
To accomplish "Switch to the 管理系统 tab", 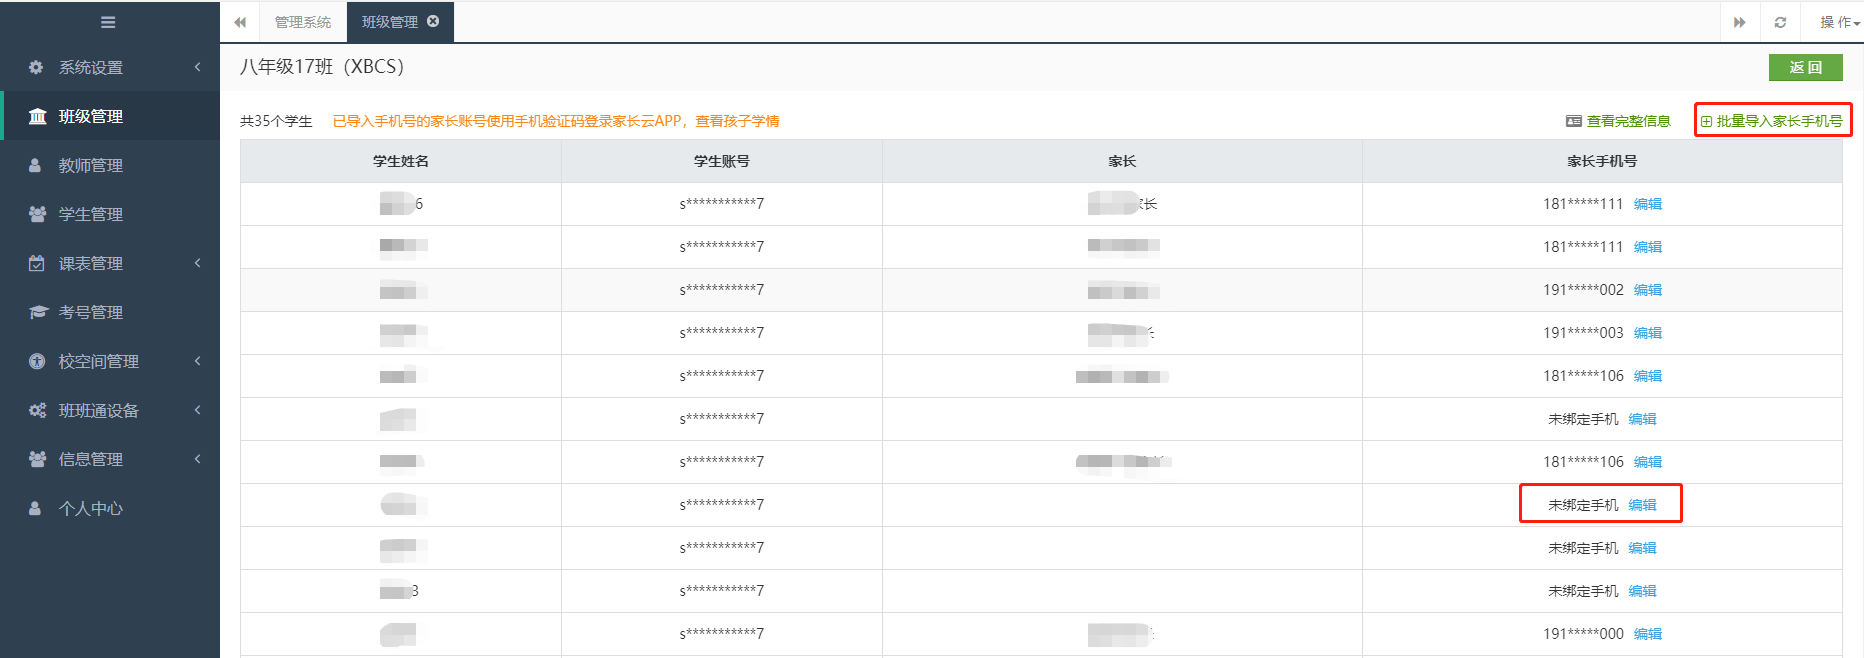I will (303, 22).
